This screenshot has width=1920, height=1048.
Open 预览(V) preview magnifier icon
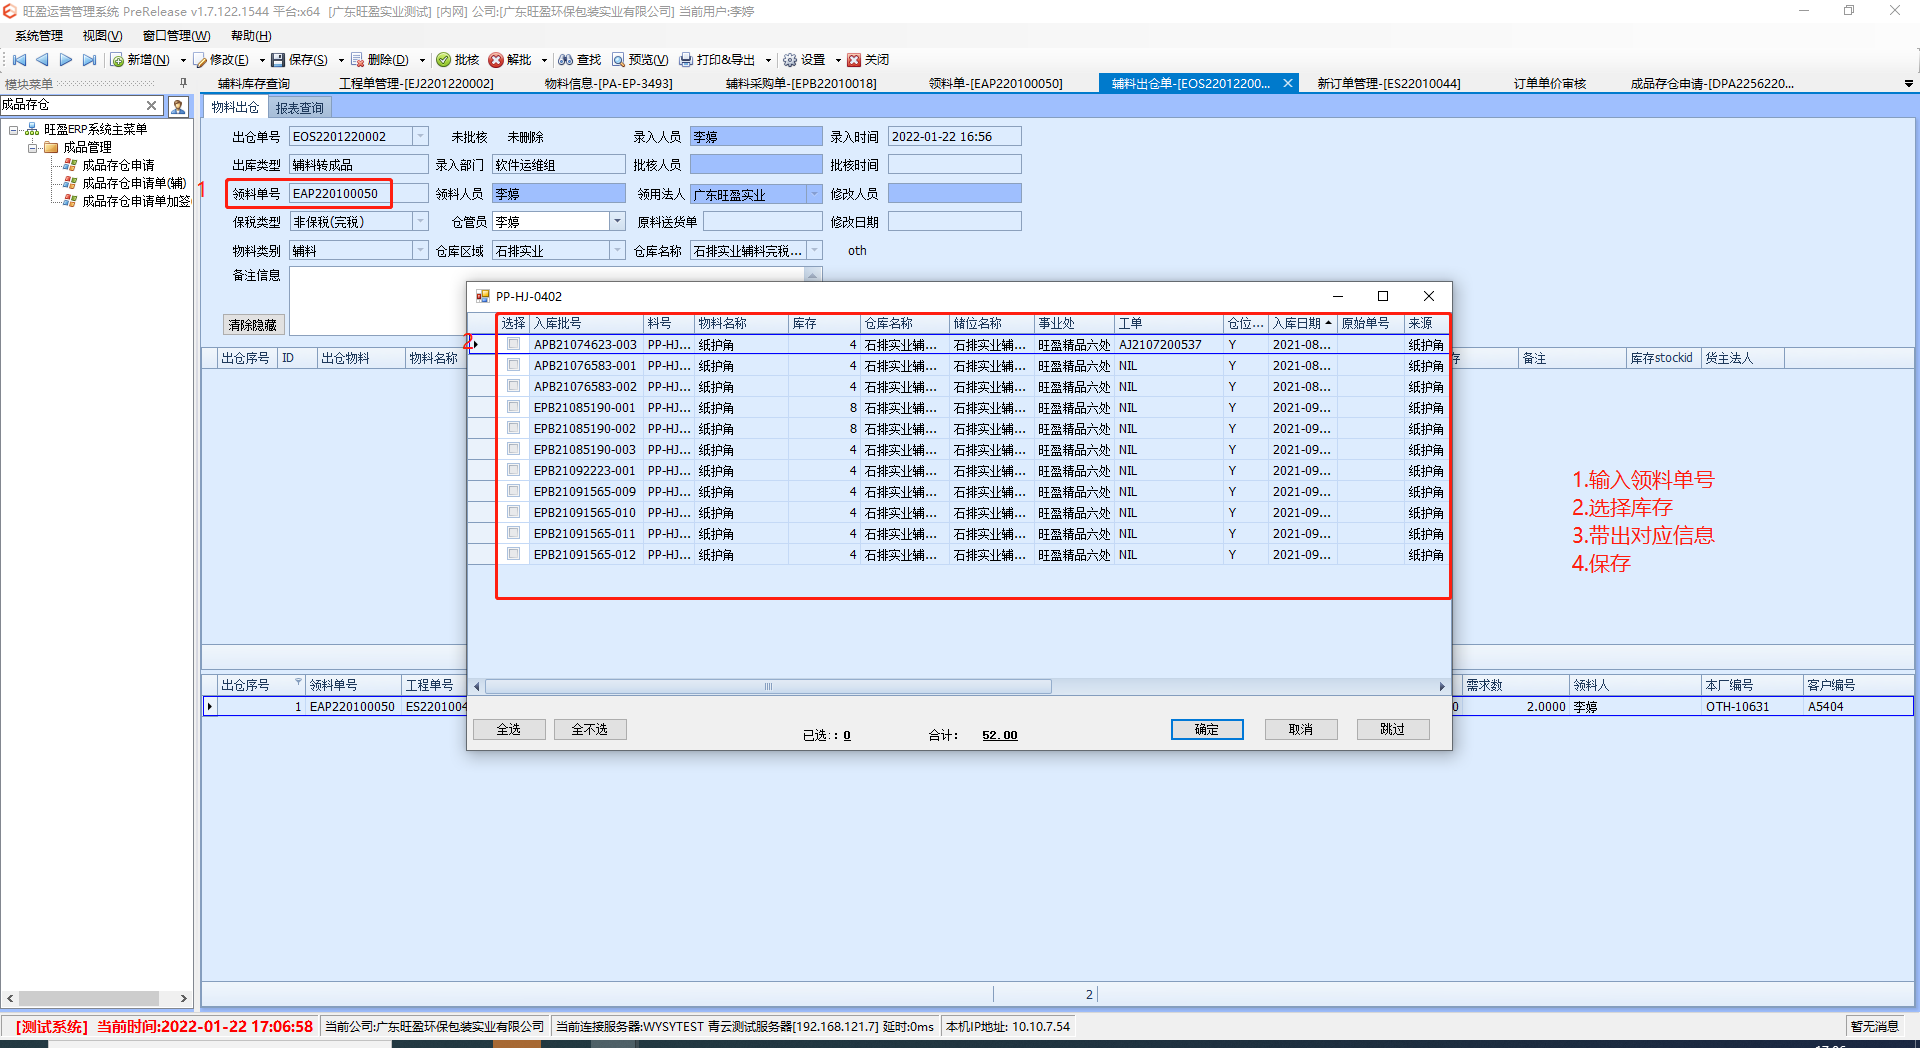619,60
